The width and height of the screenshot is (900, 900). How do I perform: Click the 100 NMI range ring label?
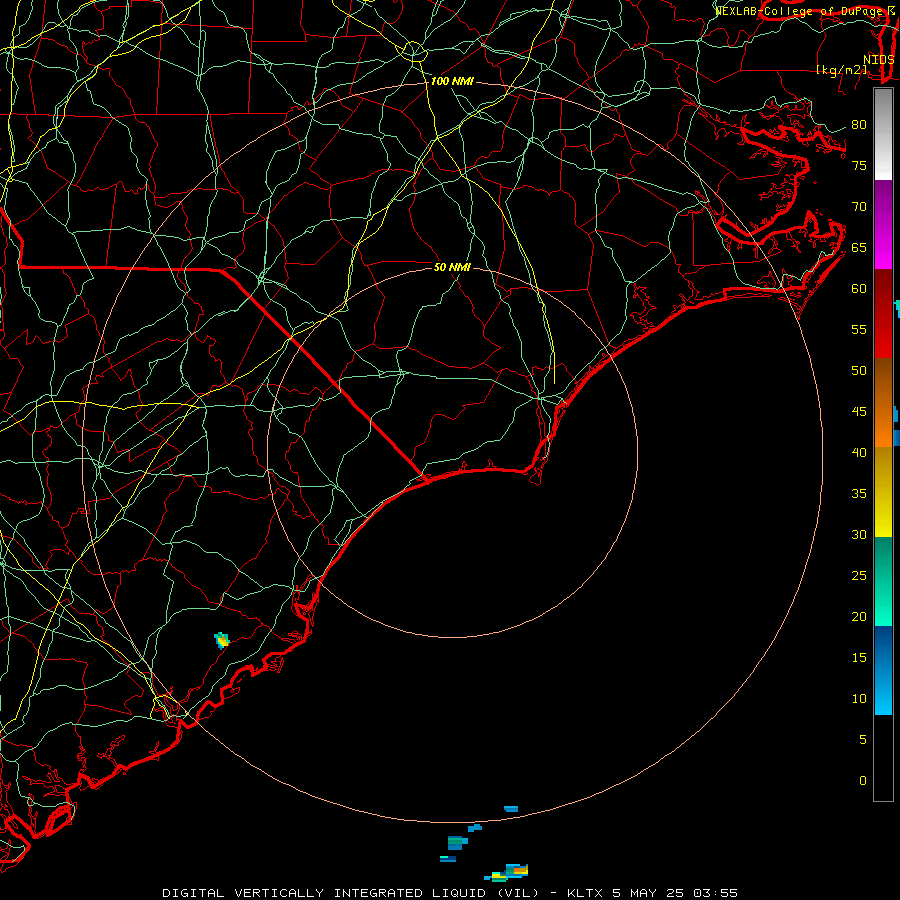pyautogui.click(x=452, y=82)
